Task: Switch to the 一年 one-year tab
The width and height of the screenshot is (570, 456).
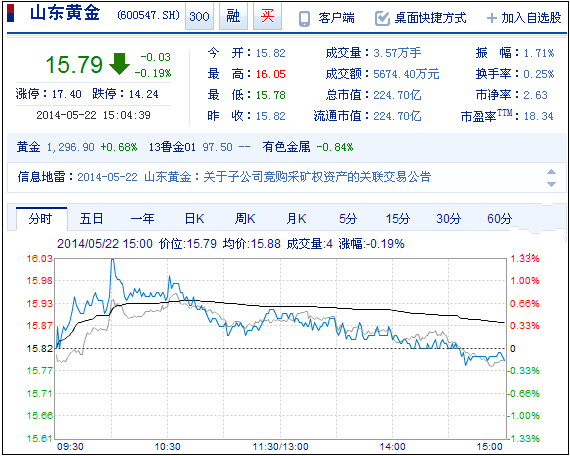Action: click(x=142, y=219)
